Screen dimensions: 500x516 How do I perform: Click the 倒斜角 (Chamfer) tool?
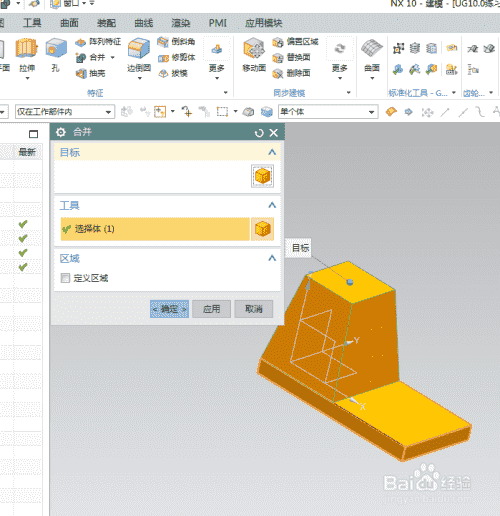pyautogui.click(x=176, y=42)
